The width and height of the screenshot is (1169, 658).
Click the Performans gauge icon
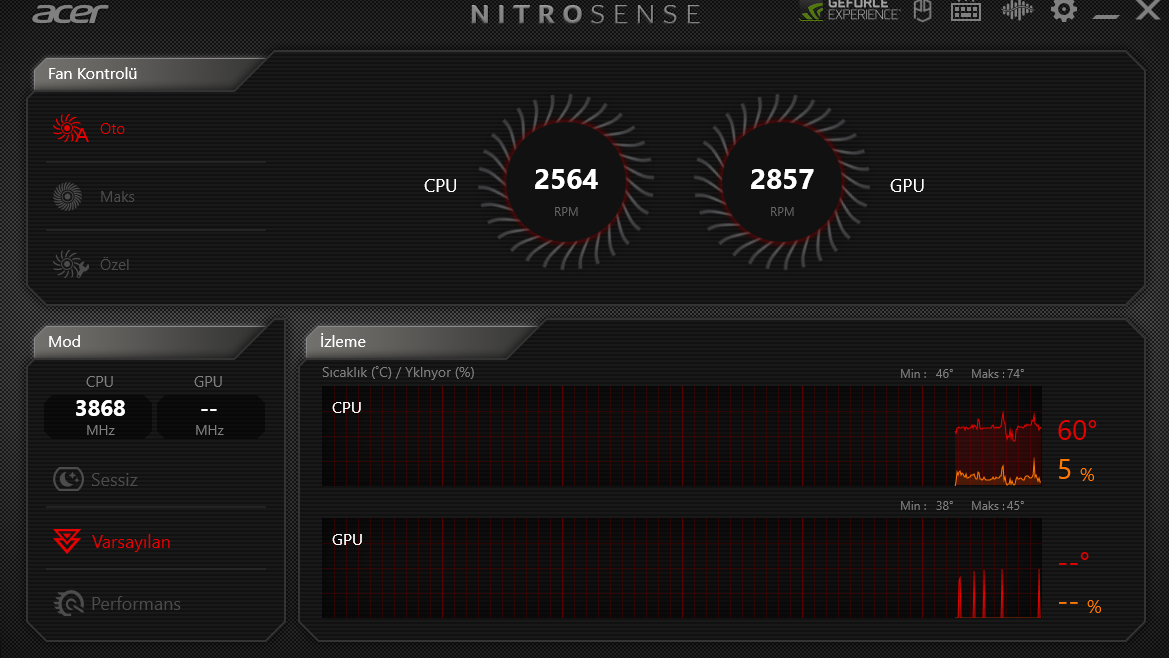click(x=69, y=603)
